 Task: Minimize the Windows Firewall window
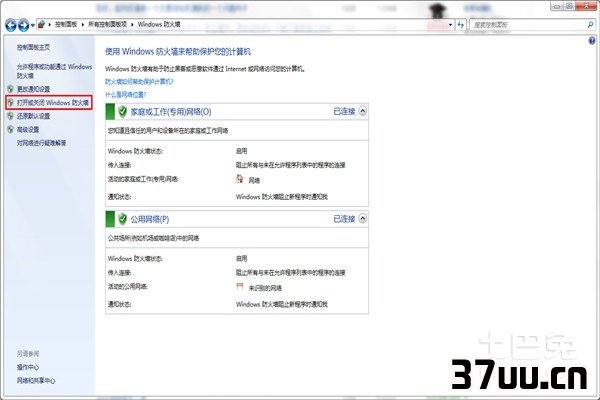557,7
